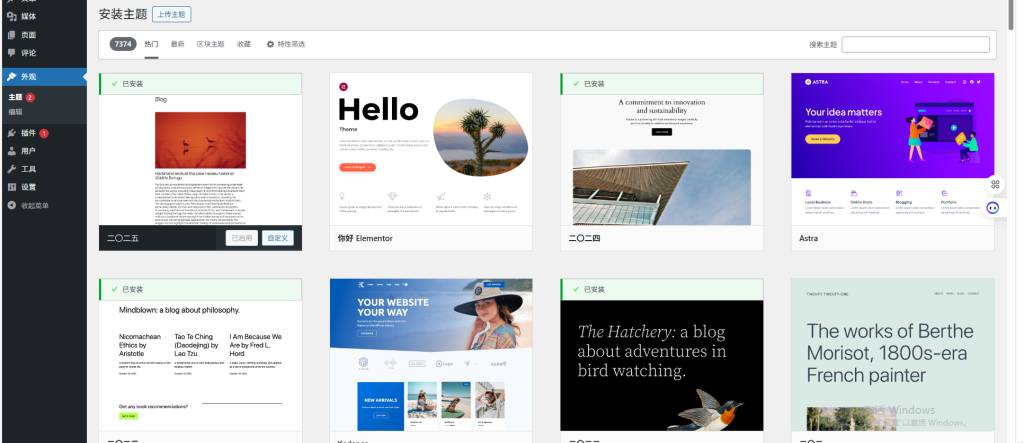Click the 你好 Elementor theme name
The image size is (1024, 443).
(365, 238)
